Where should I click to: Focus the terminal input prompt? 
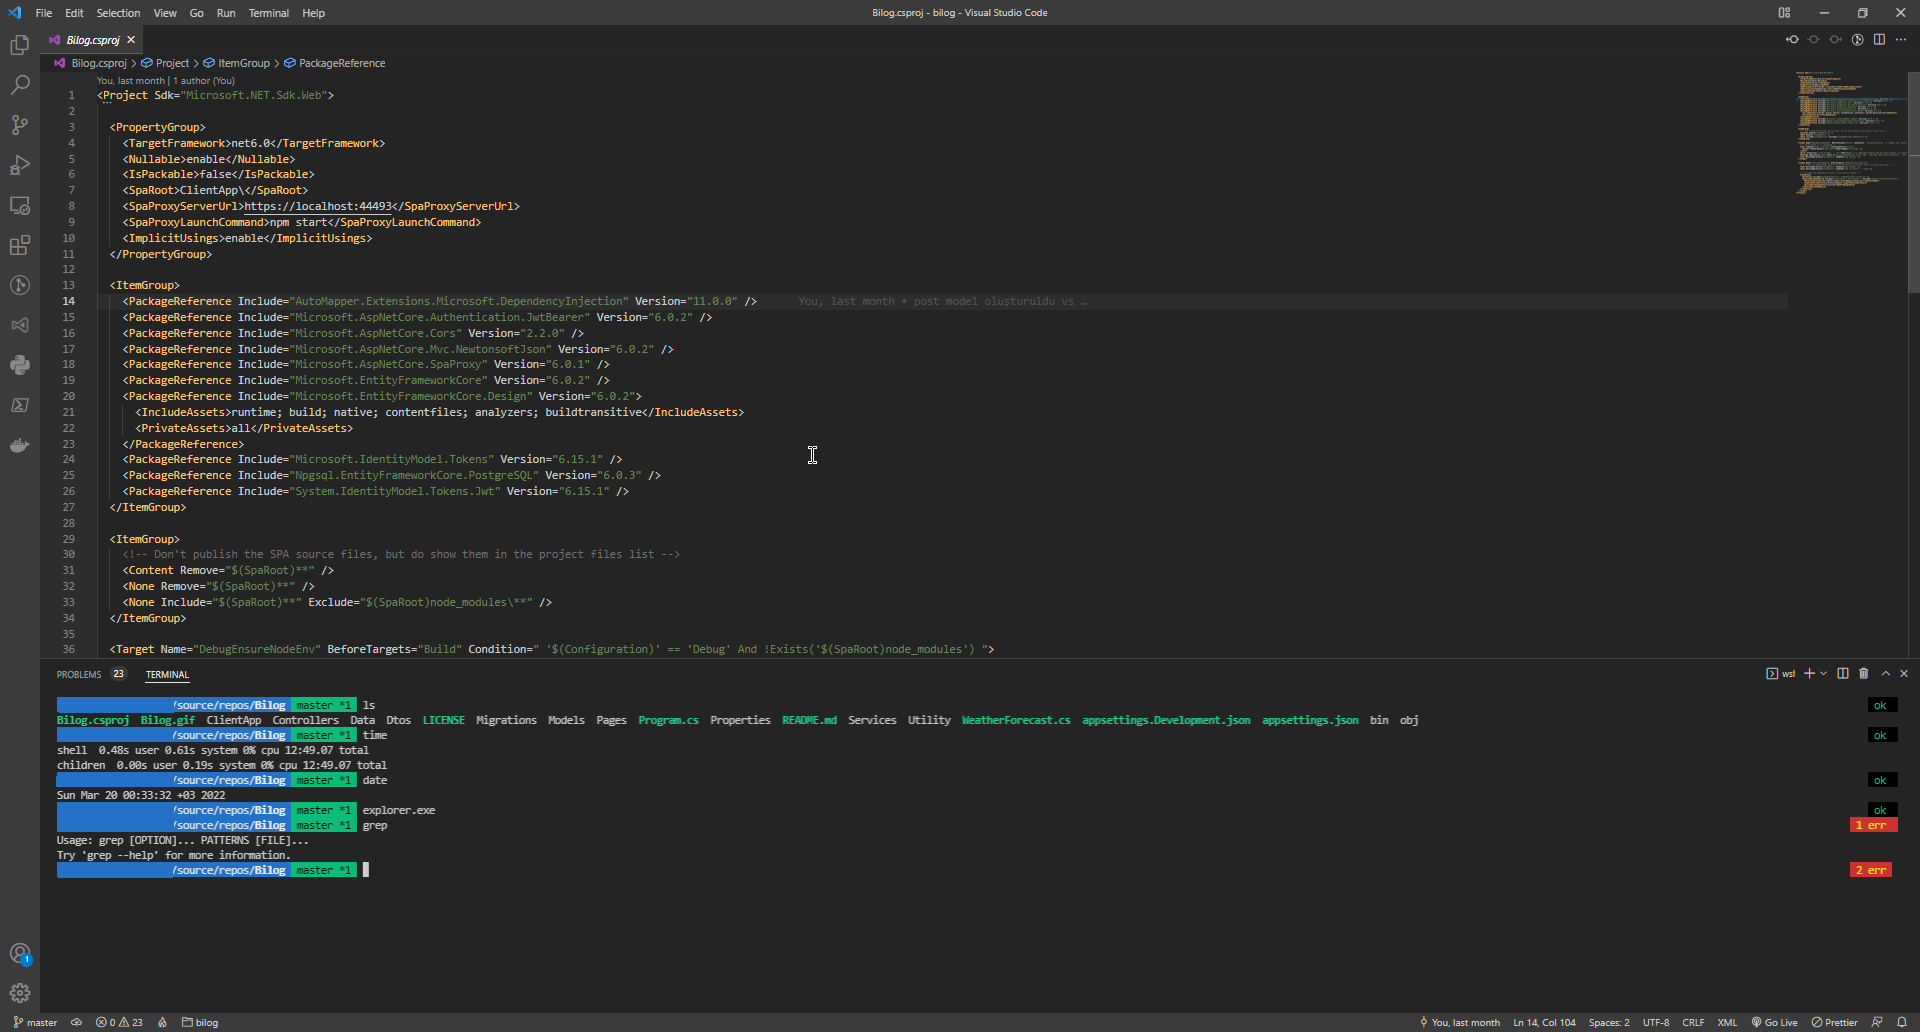pos(366,870)
